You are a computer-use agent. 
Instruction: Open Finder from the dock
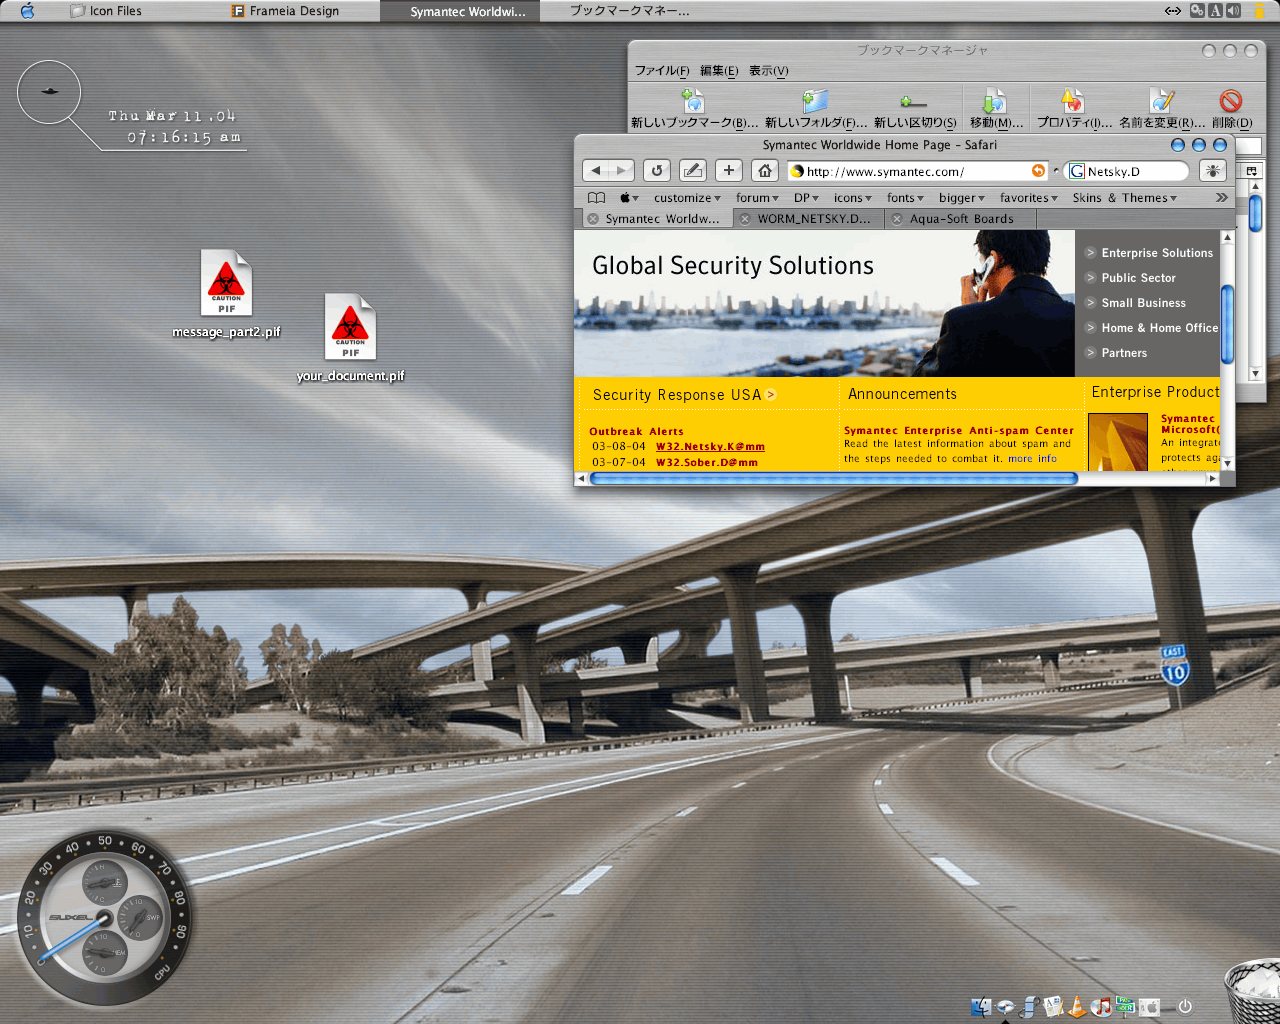coord(981,1006)
